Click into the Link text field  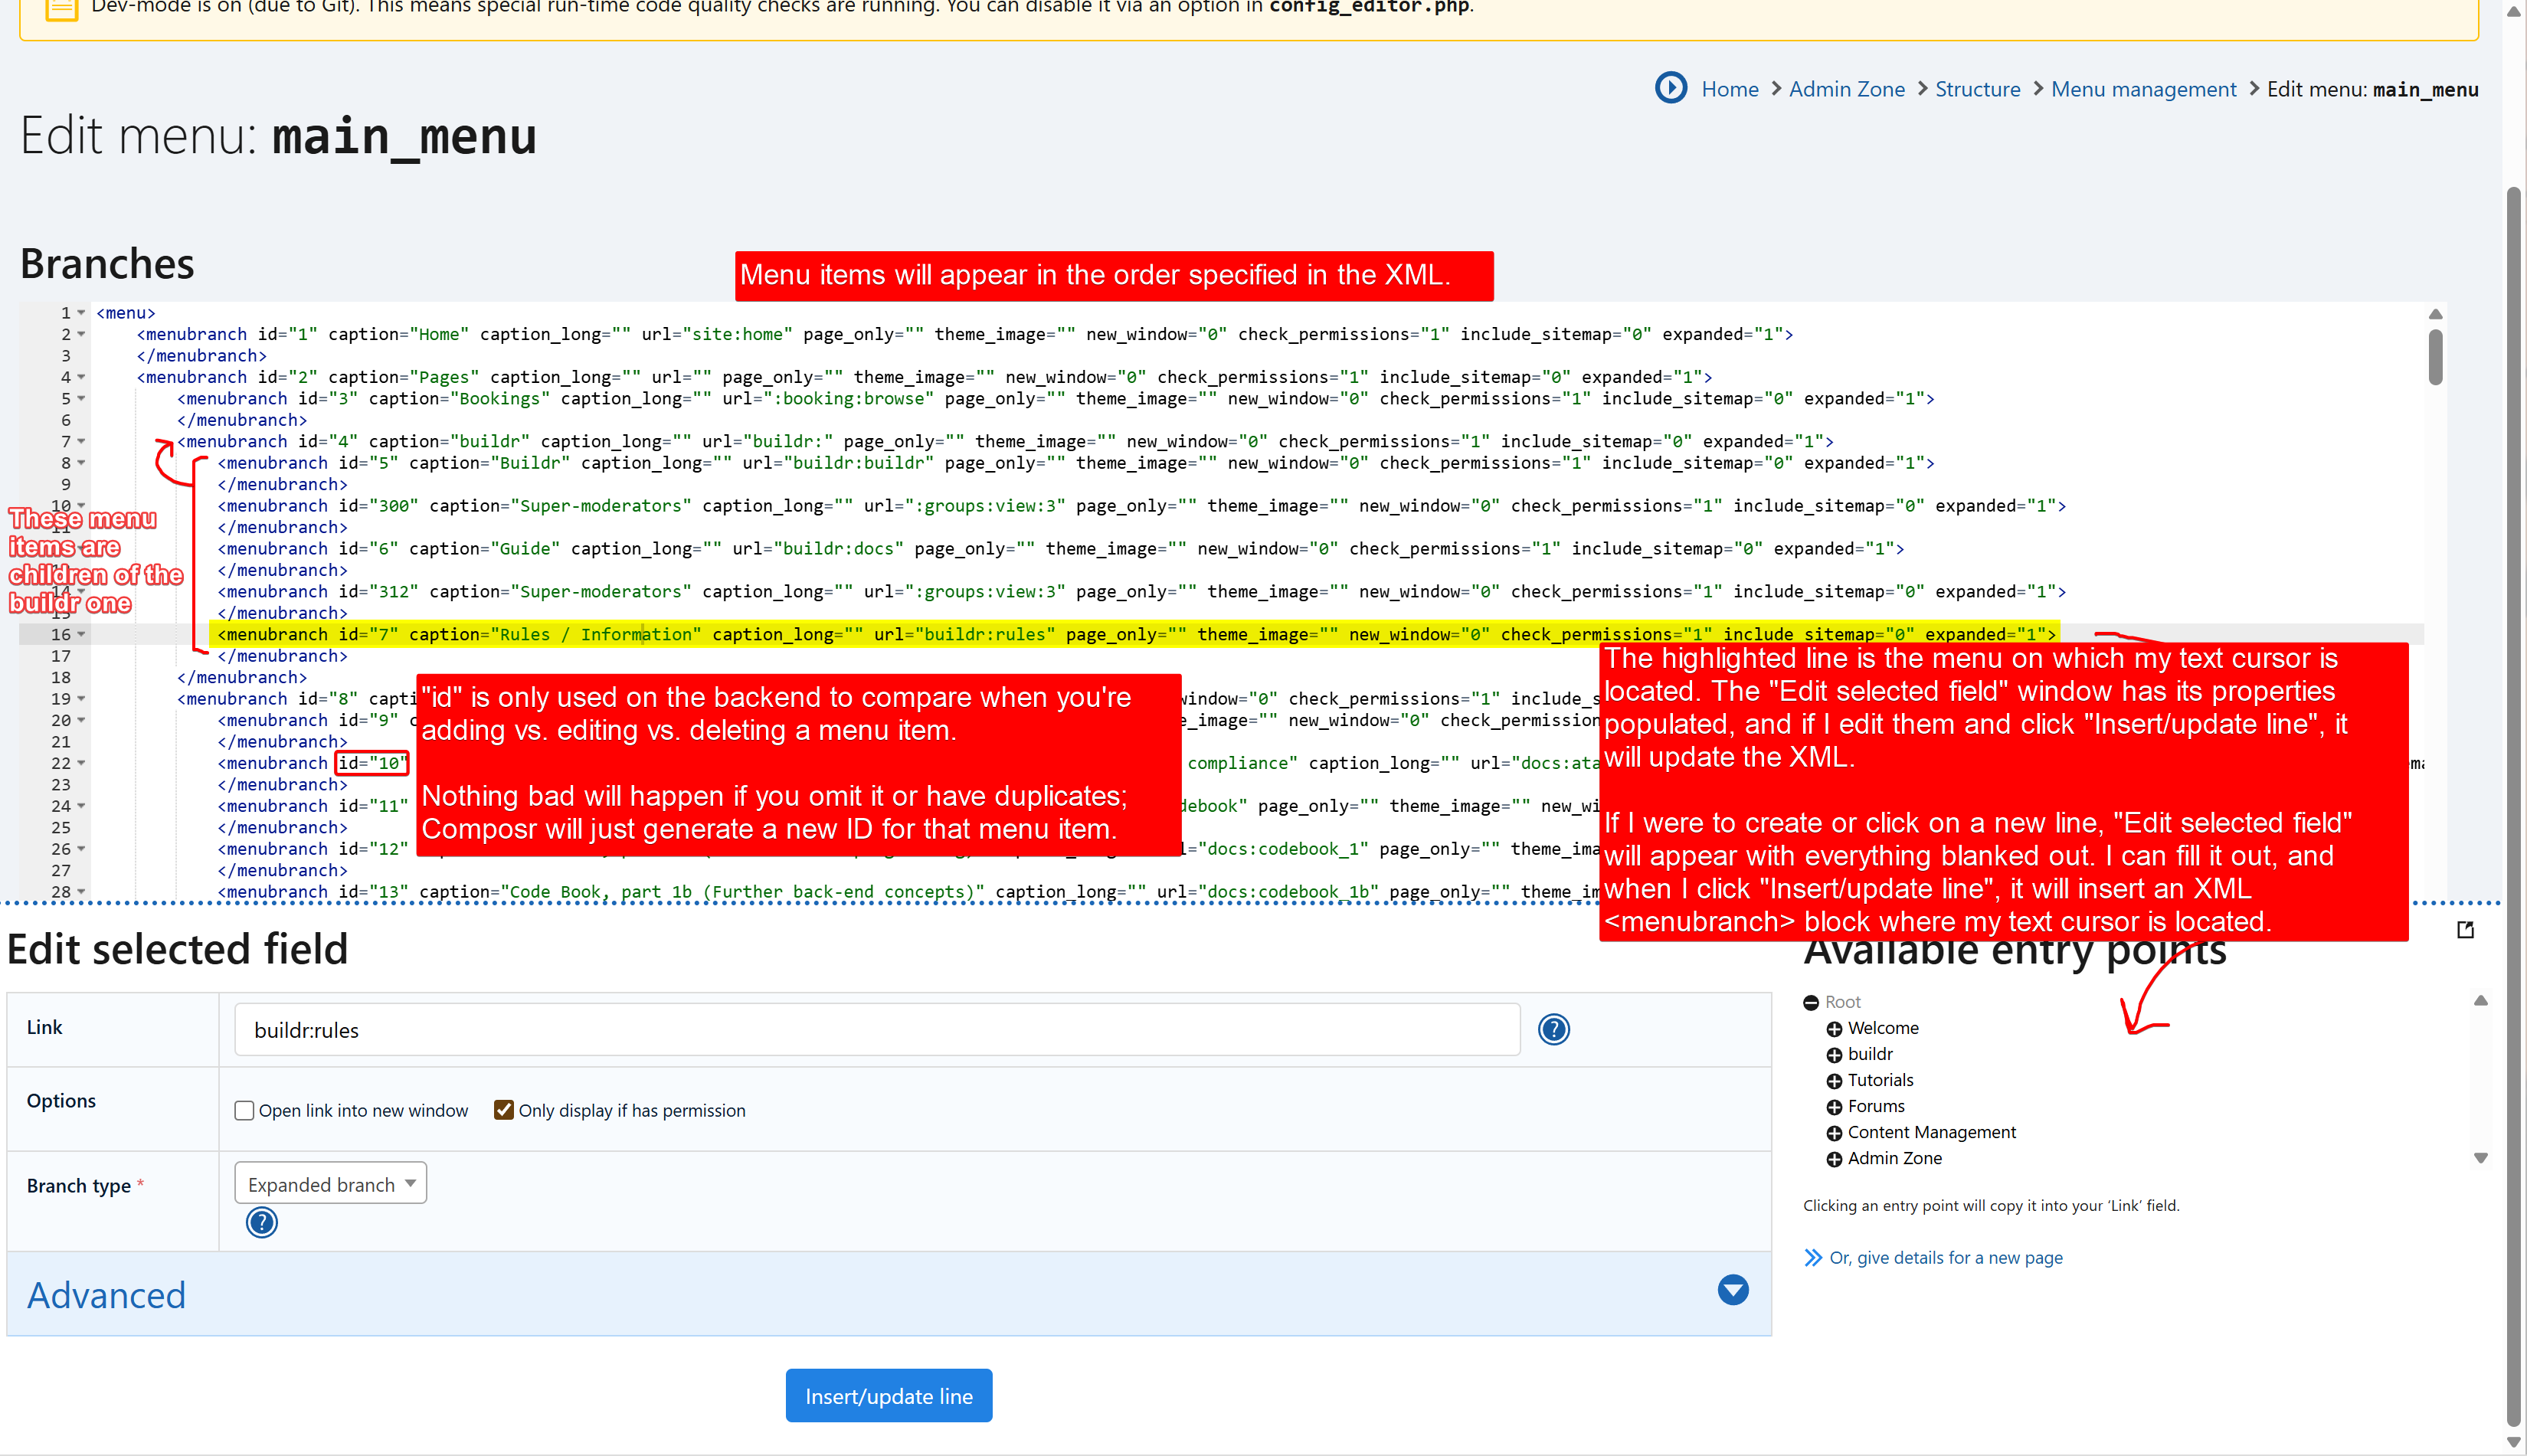[876, 1030]
